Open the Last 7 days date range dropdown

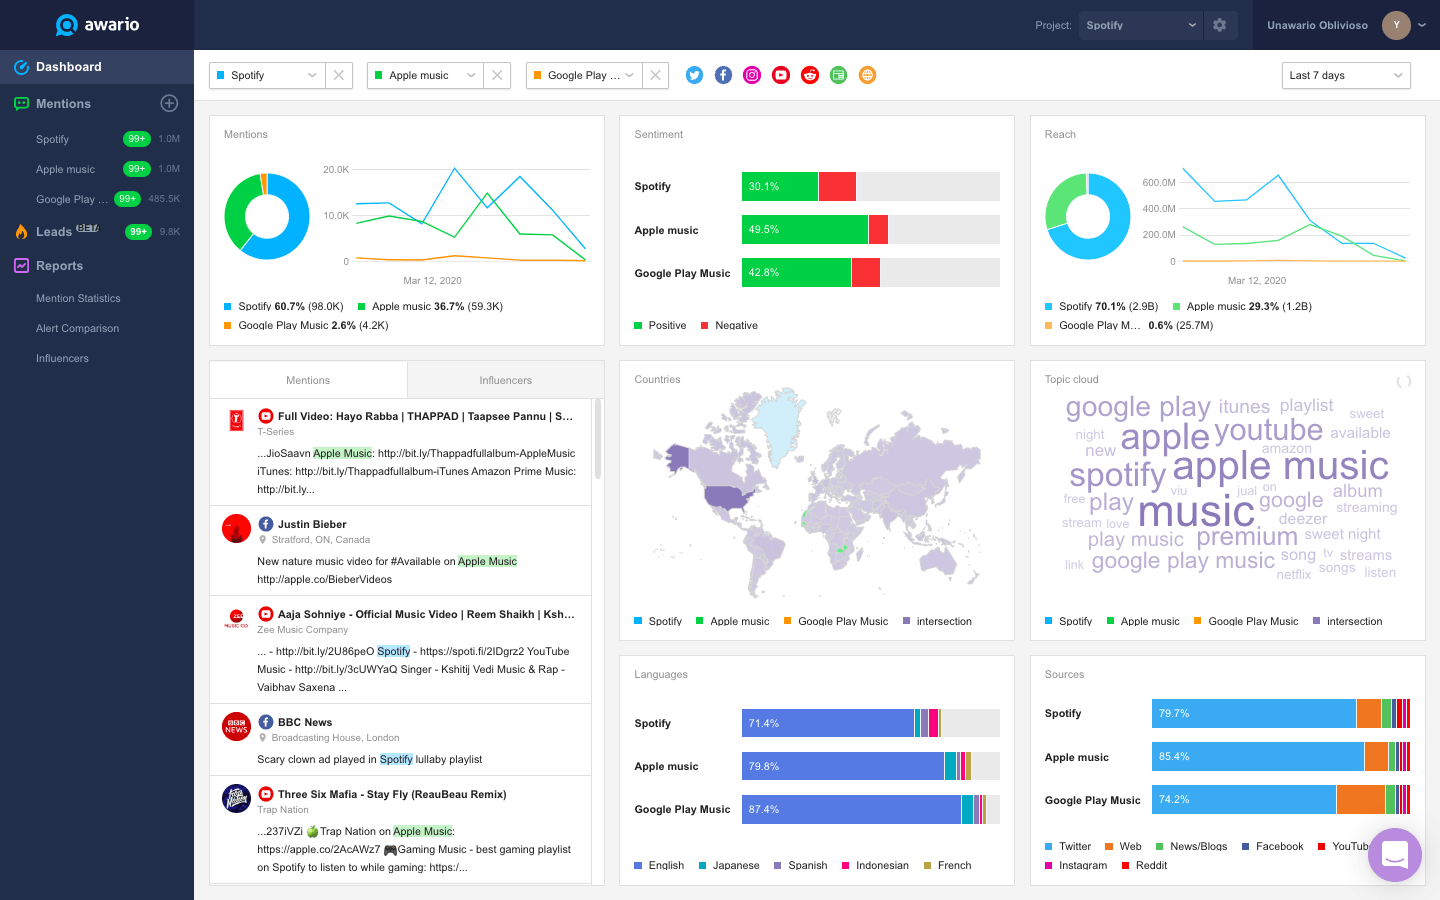coord(1345,75)
